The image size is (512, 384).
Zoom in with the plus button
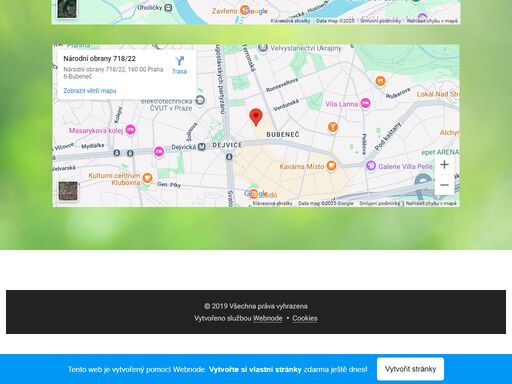tap(444, 164)
